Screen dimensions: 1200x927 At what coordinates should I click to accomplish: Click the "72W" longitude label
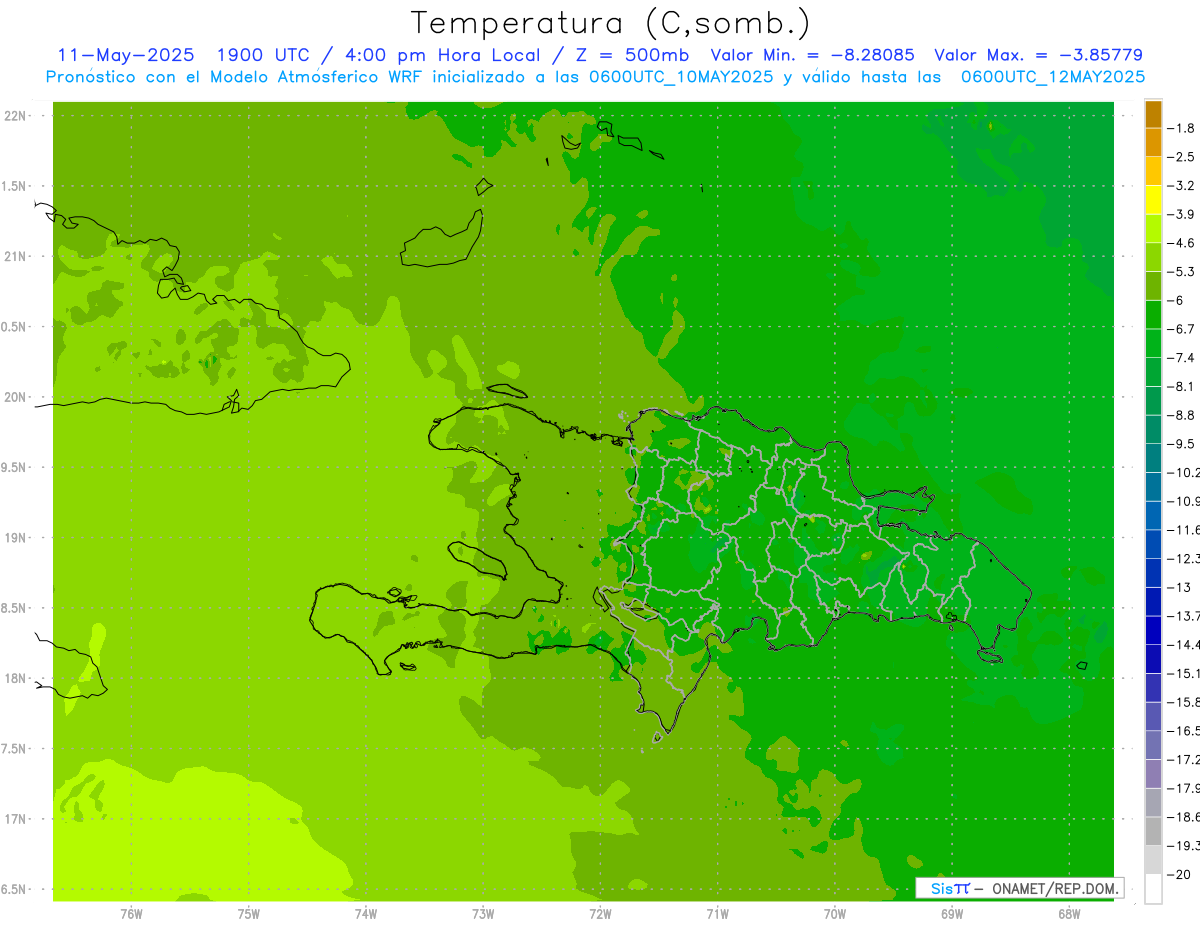(600, 914)
